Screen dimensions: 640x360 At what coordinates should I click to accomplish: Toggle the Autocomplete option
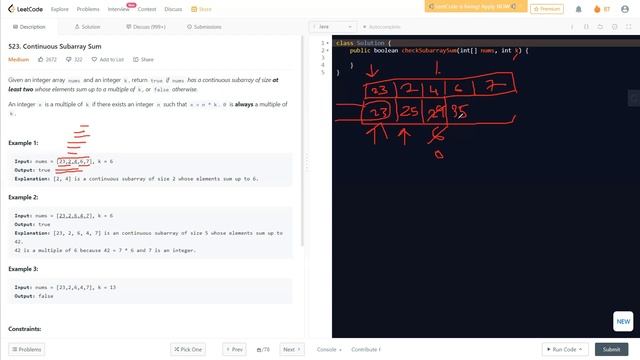[x=382, y=27]
